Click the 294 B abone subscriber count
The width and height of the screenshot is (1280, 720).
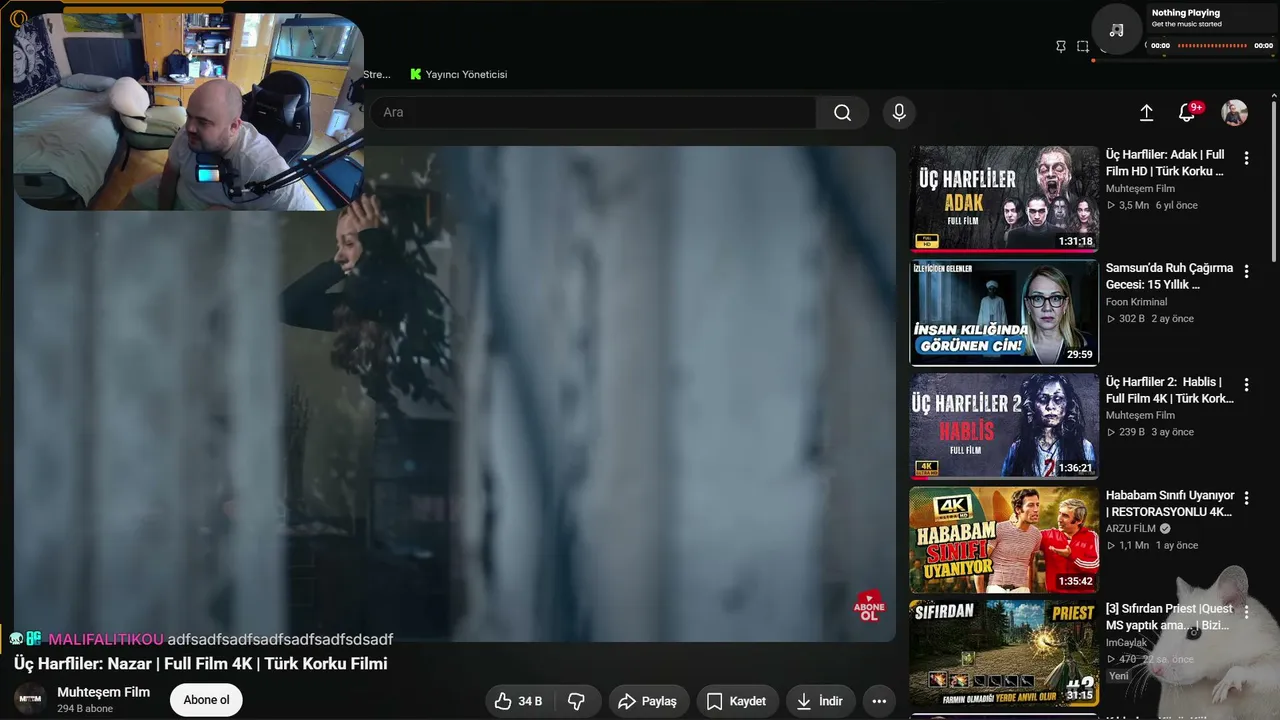click(85, 709)
